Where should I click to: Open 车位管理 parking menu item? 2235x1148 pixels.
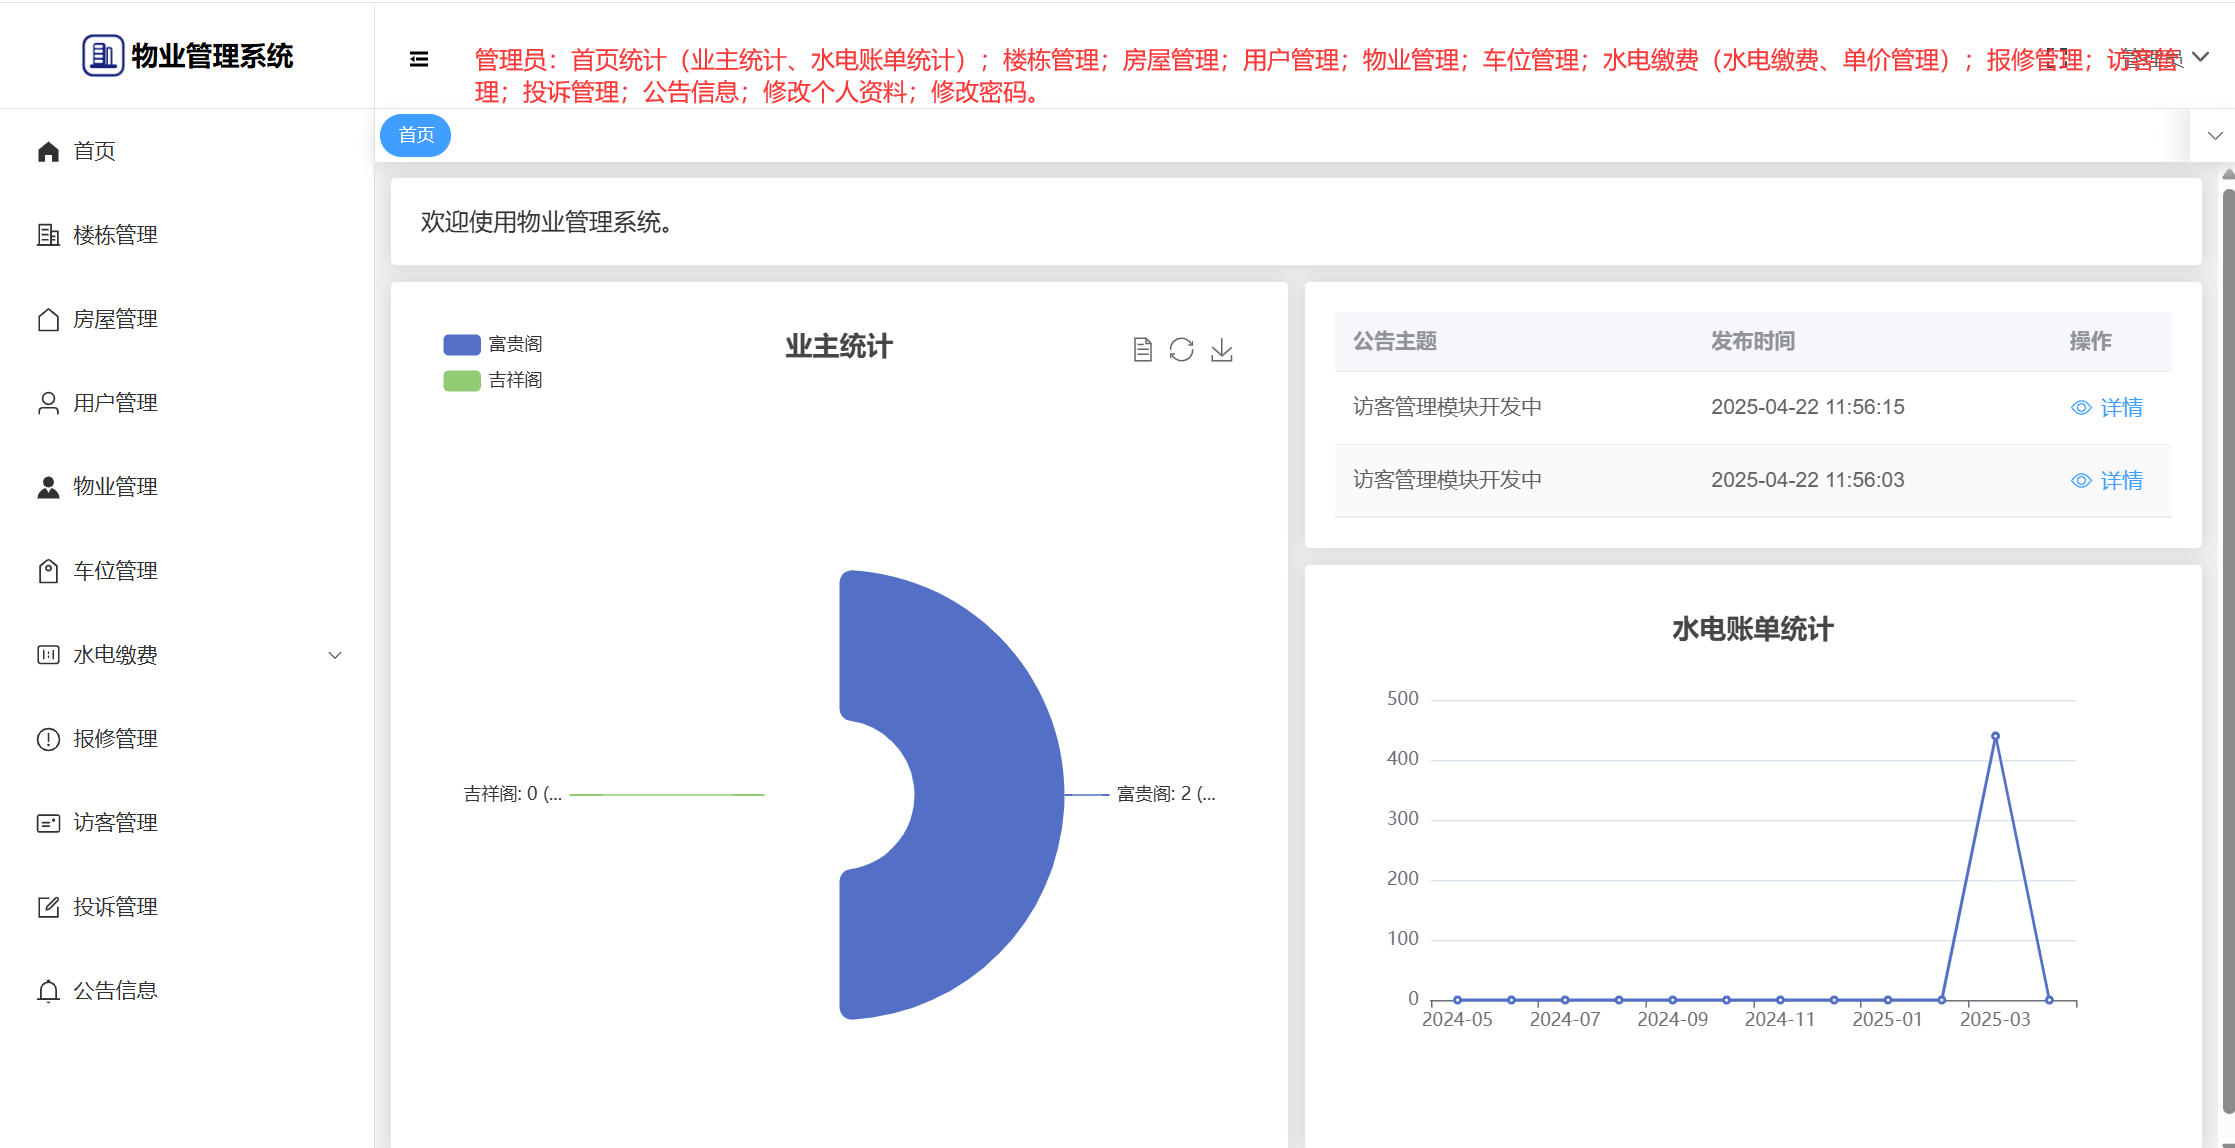(x=115, y=571)
